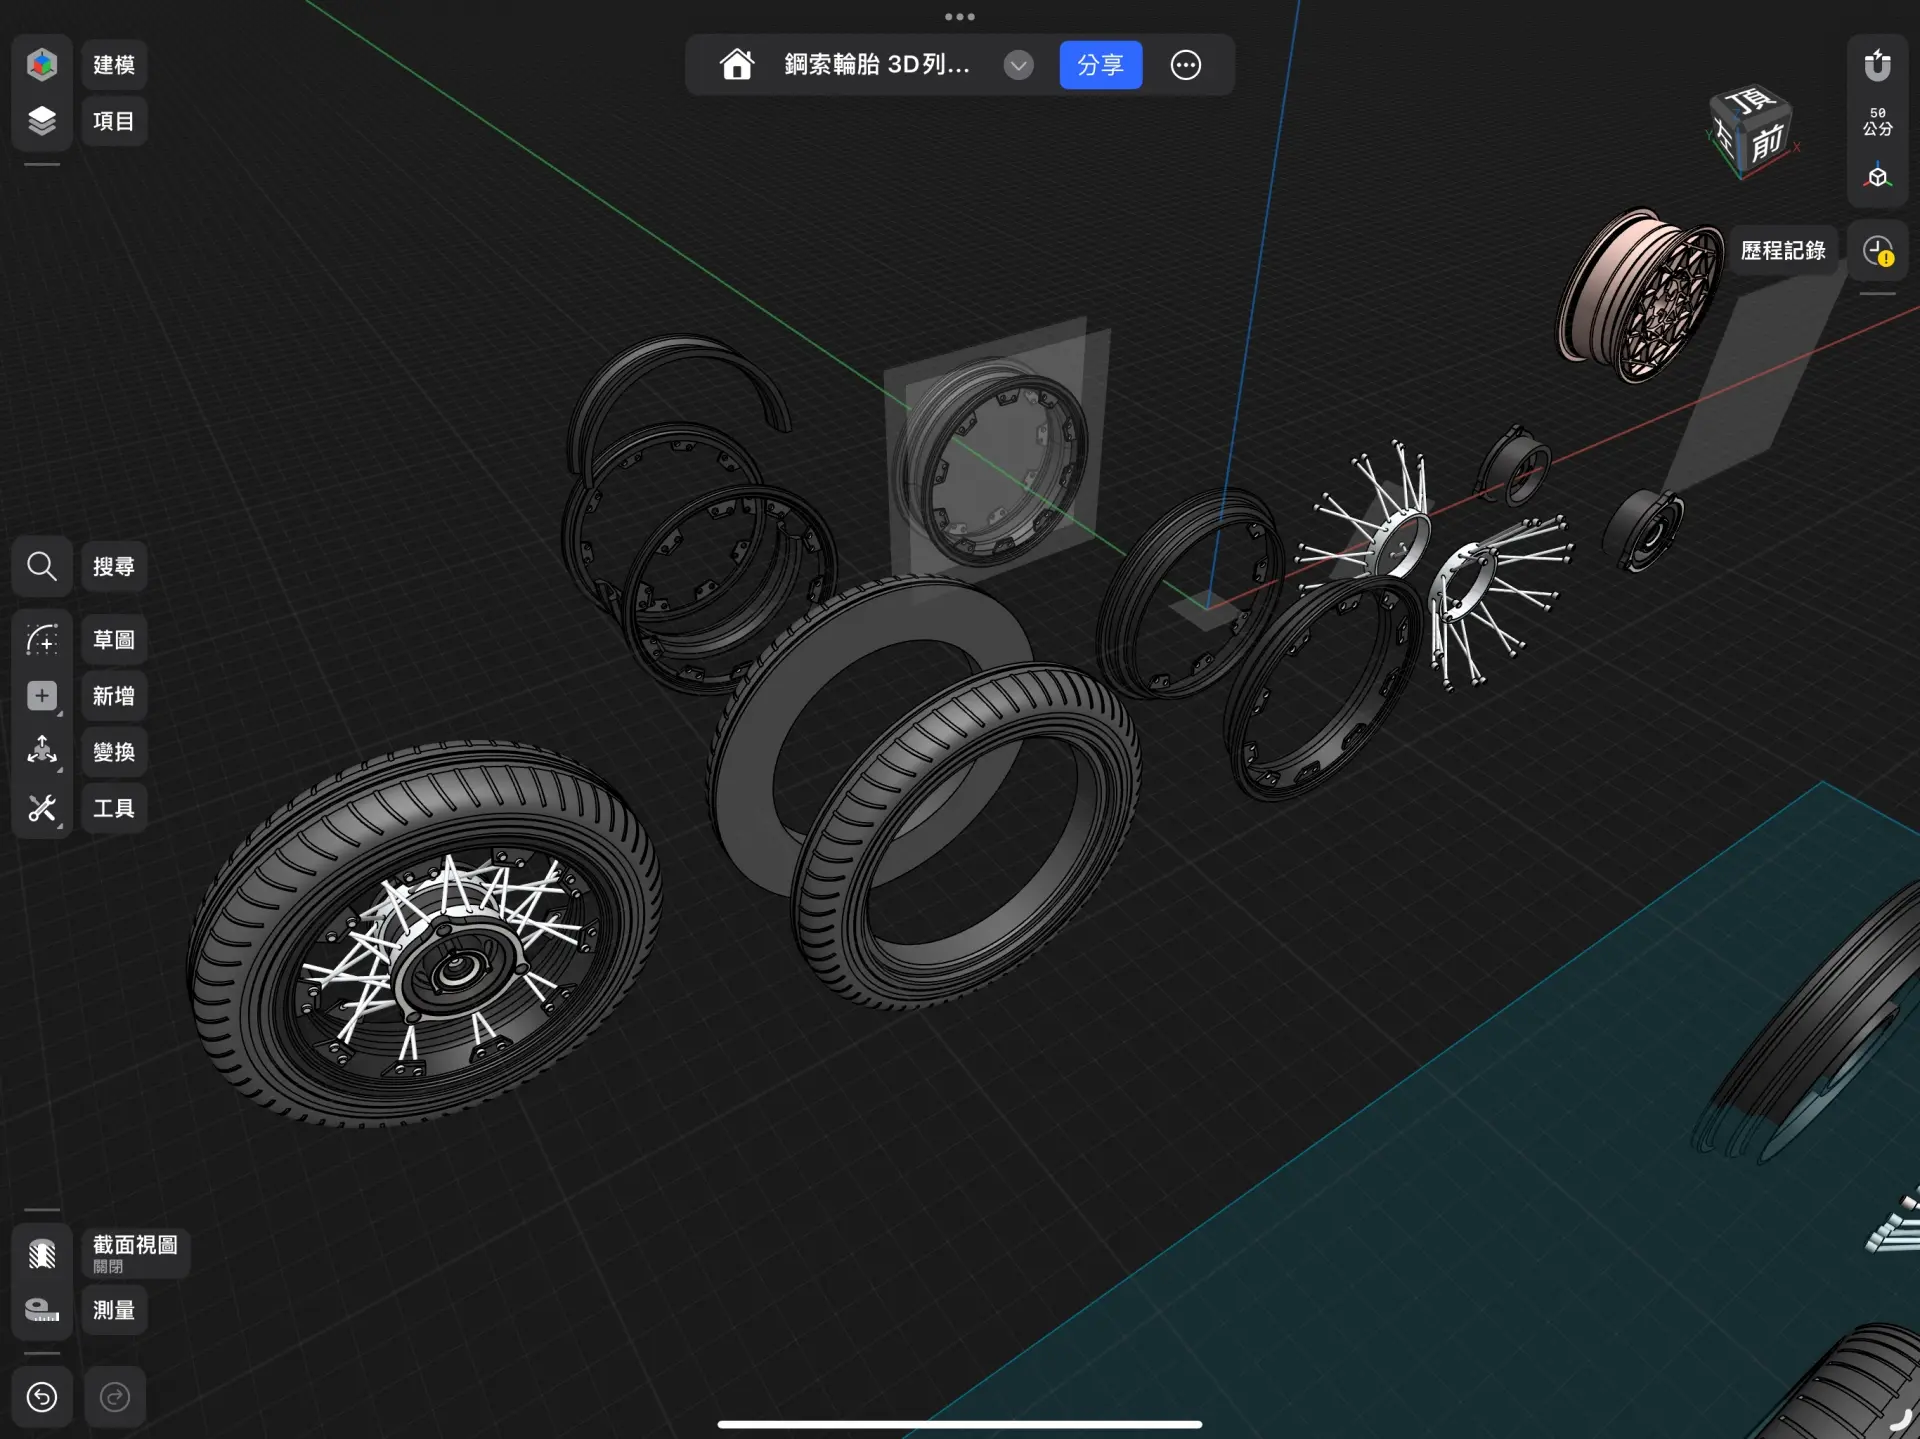Screen dimensions: 1920x1439
Task: Select the 草圖 sketch tool icon
Action: coord(41,640)
